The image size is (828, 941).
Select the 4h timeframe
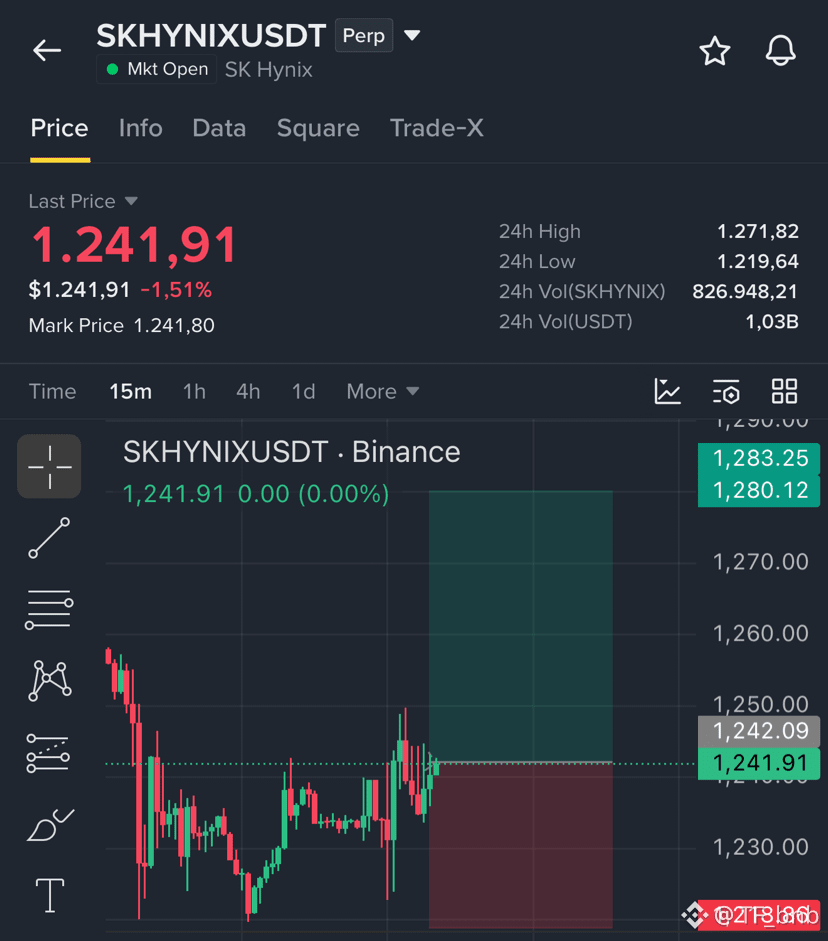click(x=248, y=391)
